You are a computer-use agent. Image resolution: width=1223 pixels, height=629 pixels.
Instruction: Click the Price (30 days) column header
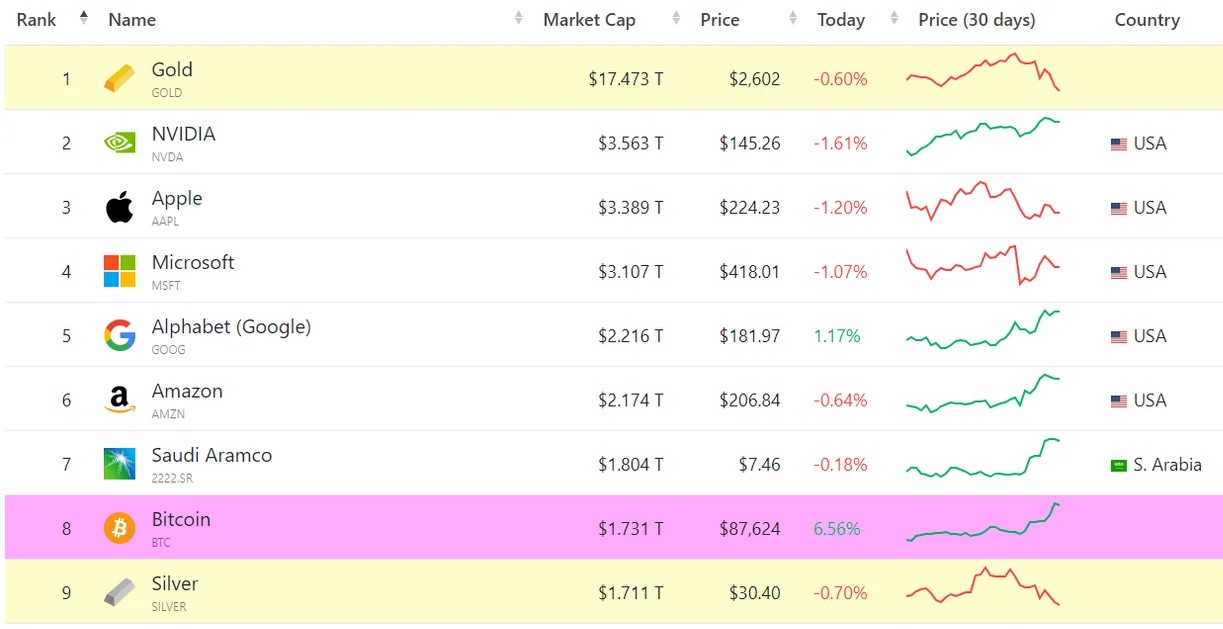point(977,20)
